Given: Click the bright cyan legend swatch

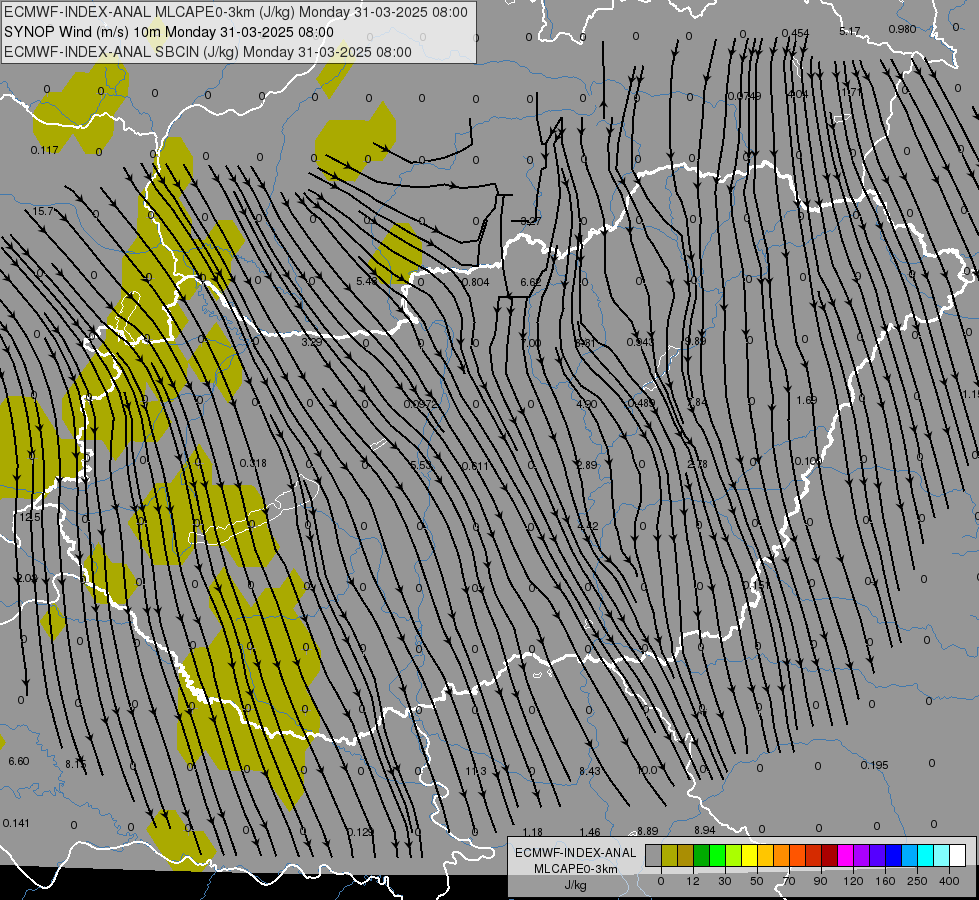Looking at the screenshot, I should coord(926,856).
